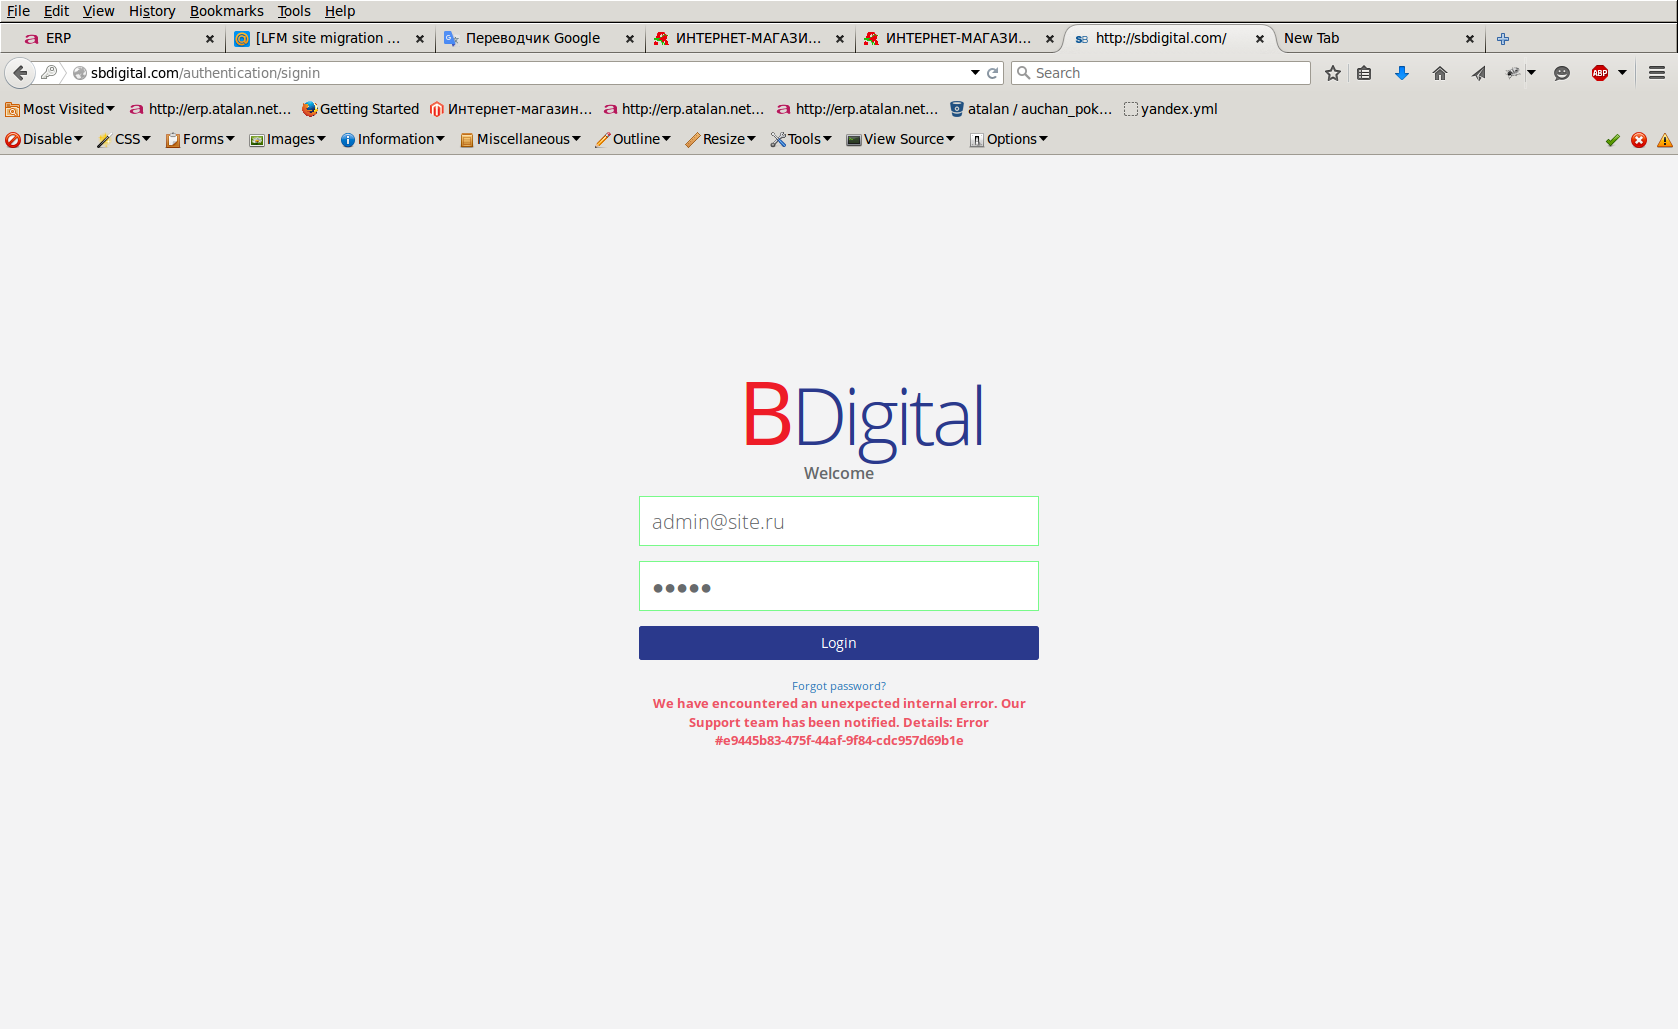
Task: Focus the password input field
Action: (x=839, y=586)
